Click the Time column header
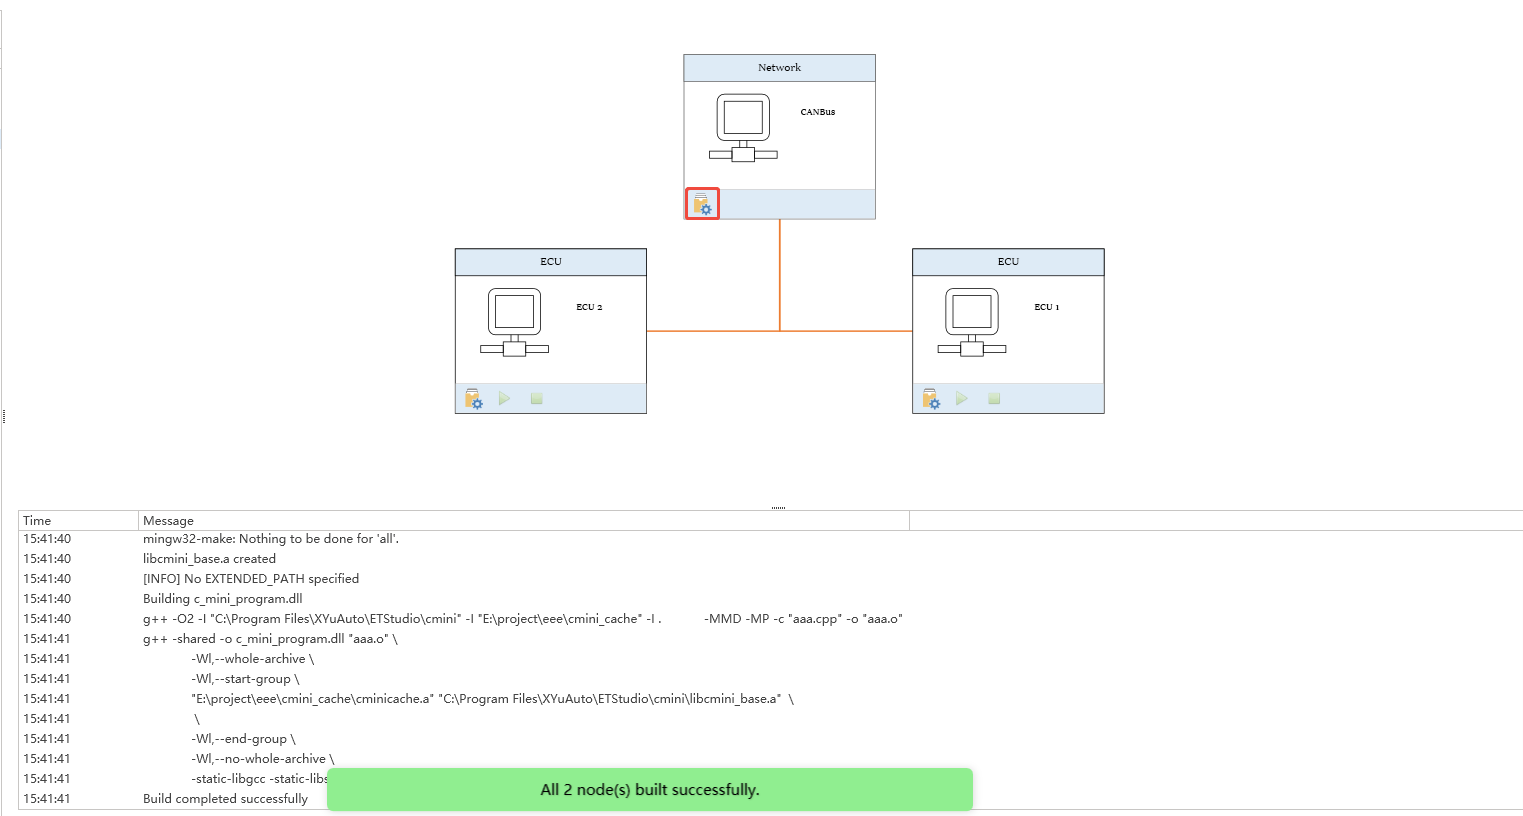This screenshot has height=816, width=1523. tap(78, 520)
